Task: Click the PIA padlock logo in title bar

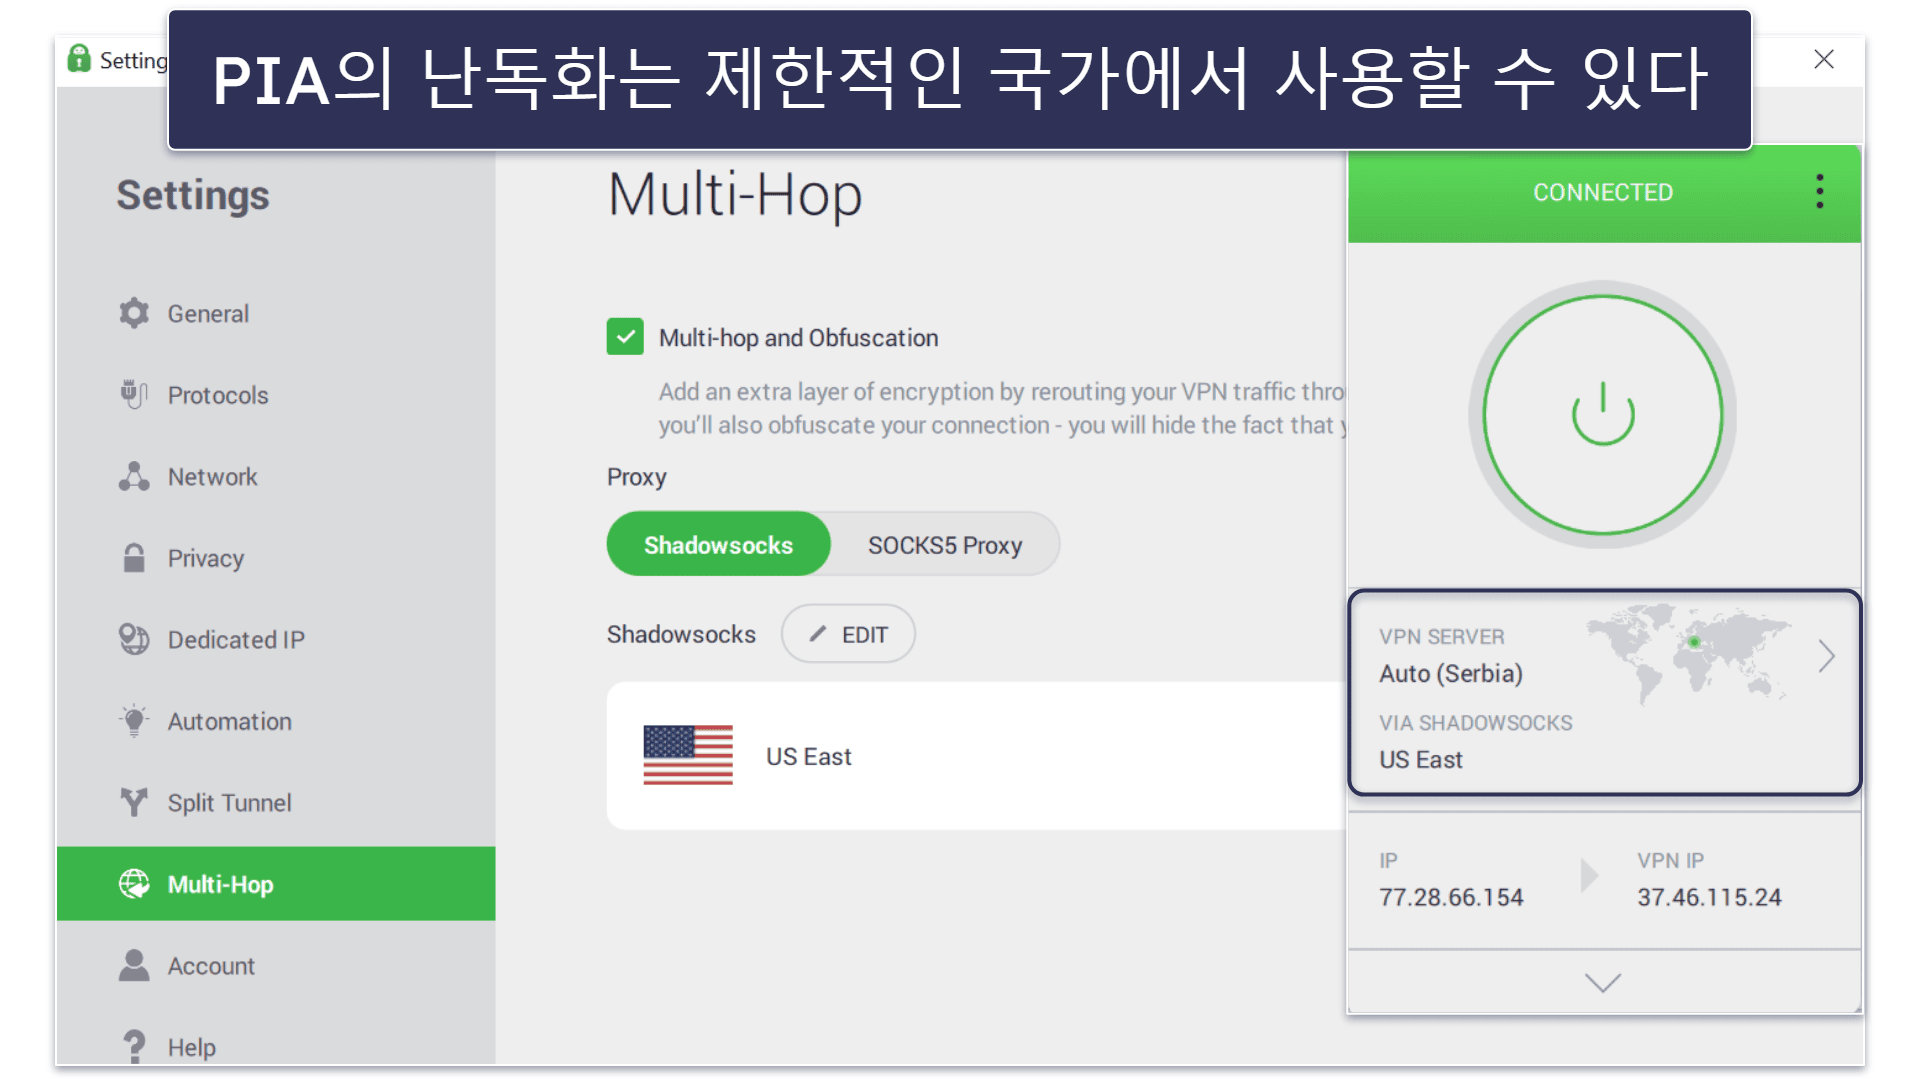Action: coord(79,59)
